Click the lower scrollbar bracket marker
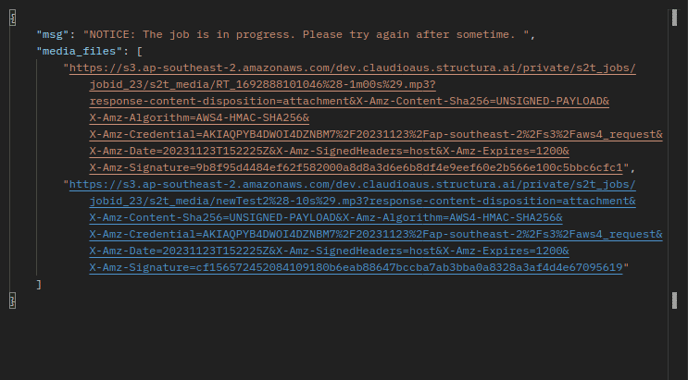 [674, 301]
